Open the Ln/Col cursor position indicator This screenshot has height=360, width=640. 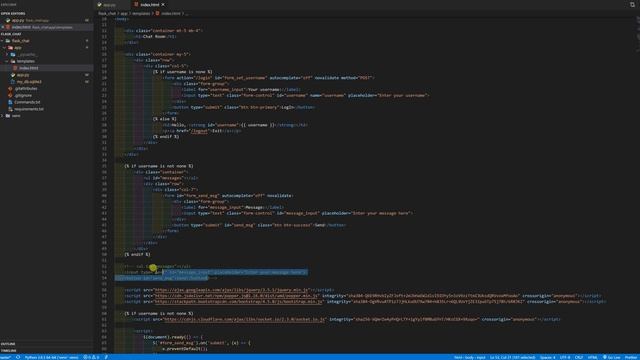[513, 357]
